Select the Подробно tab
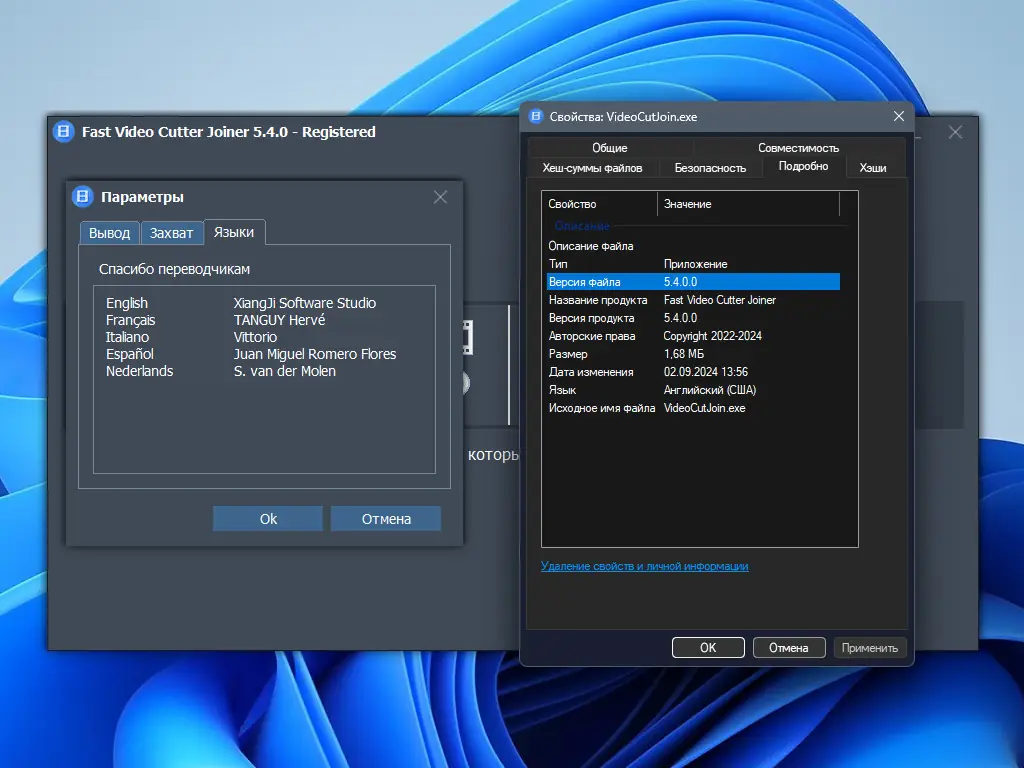Image resolution: width=1024 pixels, height=768 pixels. pos(803,167)
